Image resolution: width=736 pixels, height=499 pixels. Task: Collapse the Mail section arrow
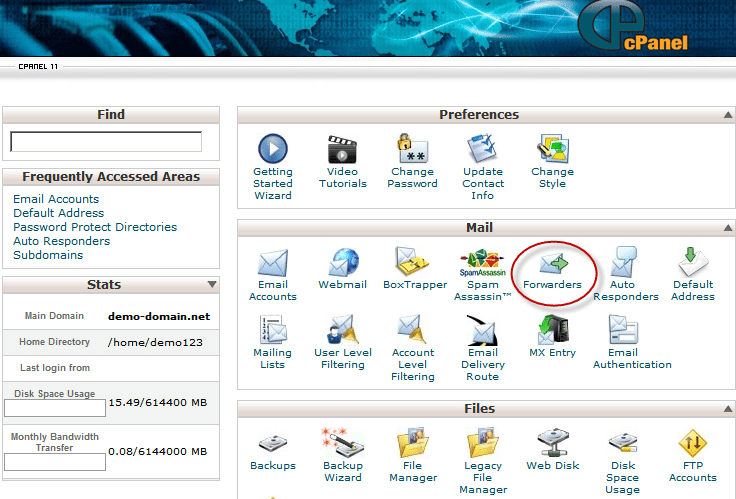click(728, 228)
